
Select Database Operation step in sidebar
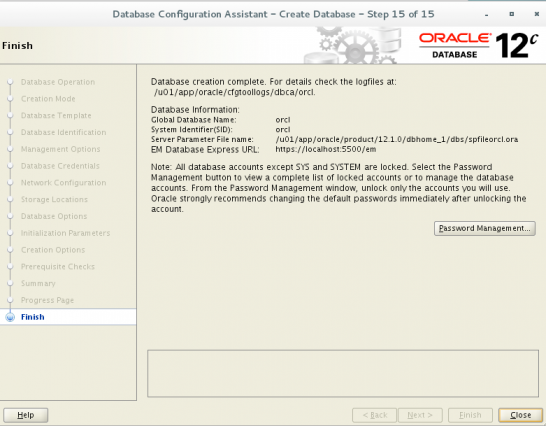[58, 82]
